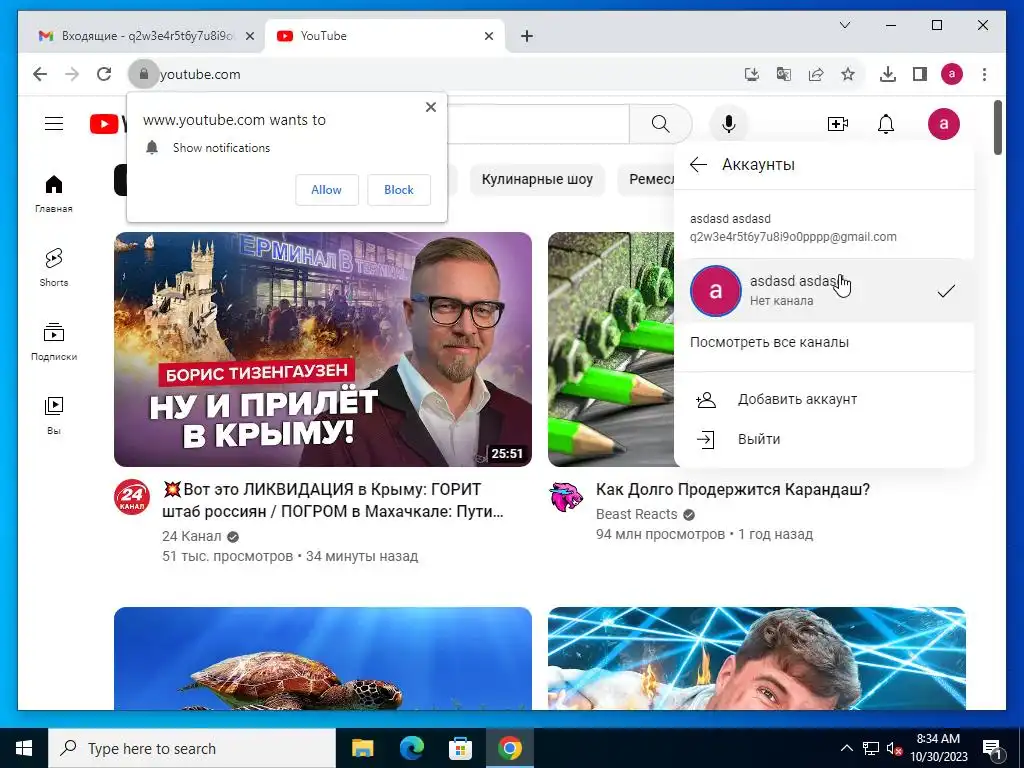
Task: Start voice search with the microphone icon
Action: (728, 123)
